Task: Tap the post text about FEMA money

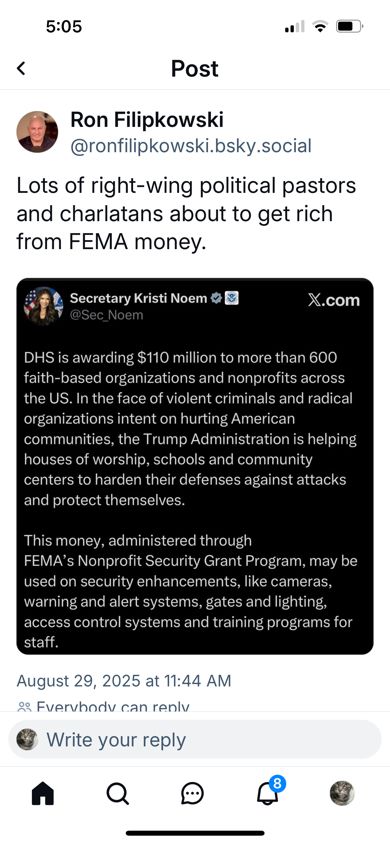Action: click(x=186, y=214)
